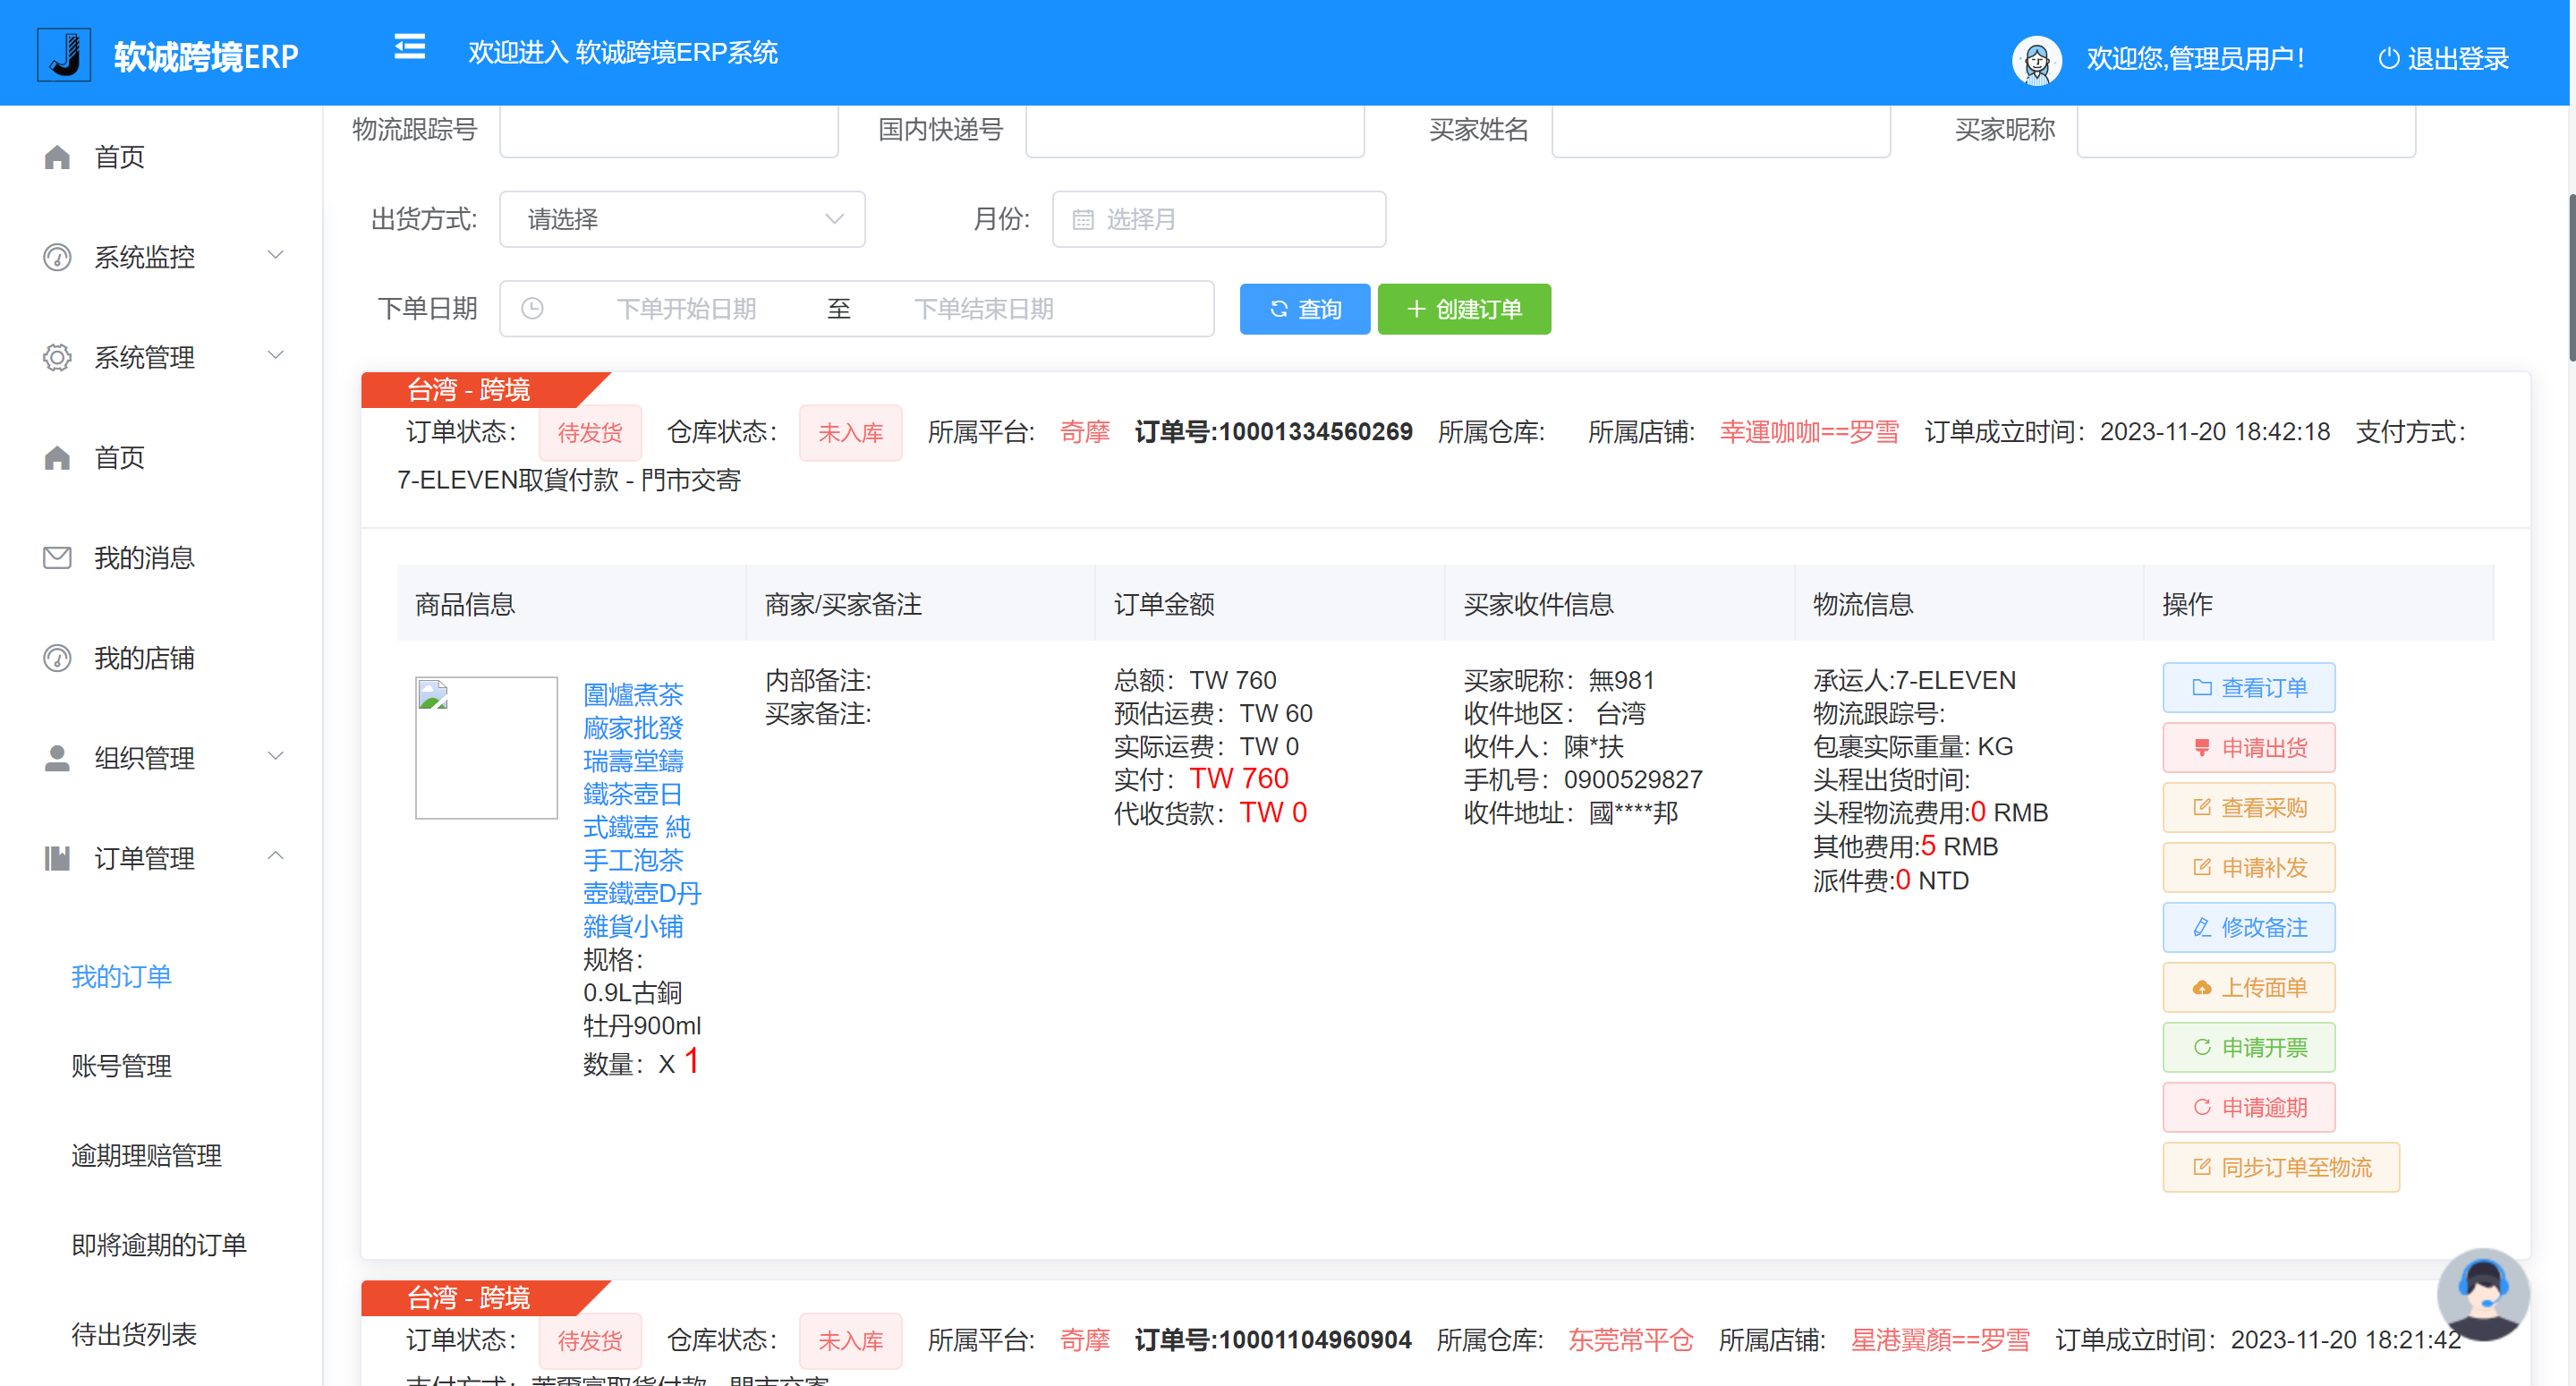This screenshot has height=1386, width=2576.
Task: Click the administrator avatar icon
Action: pyautogui.click(x=2036, y=60)
